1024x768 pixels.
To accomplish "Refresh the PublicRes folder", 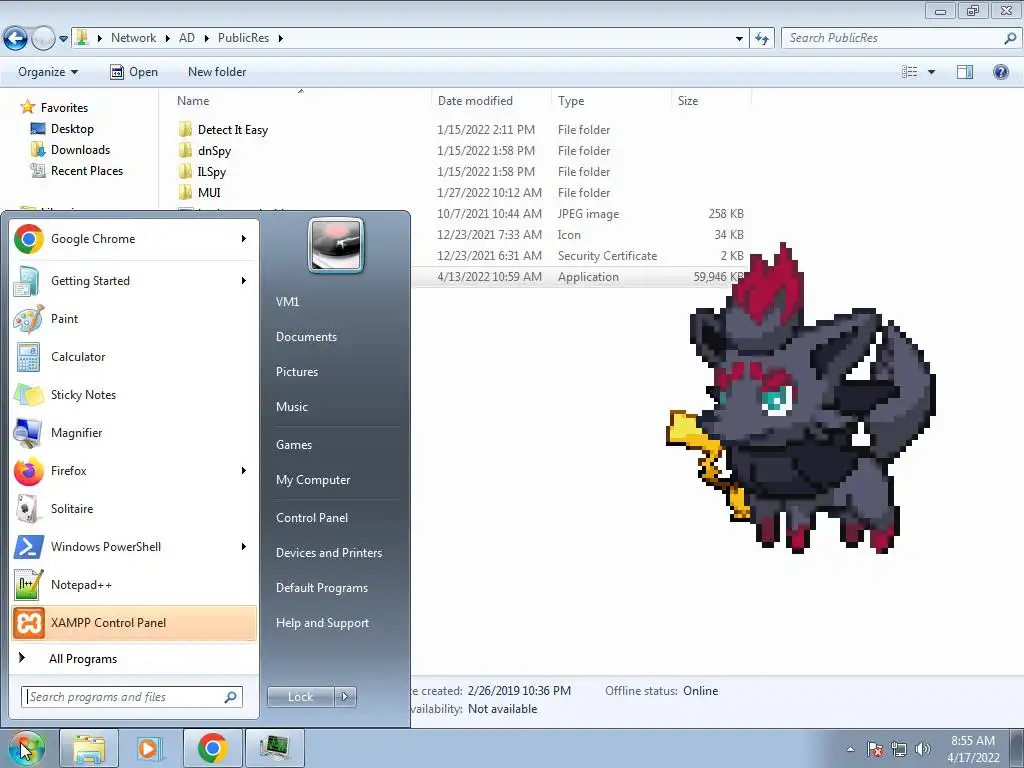I will (762, 39).
